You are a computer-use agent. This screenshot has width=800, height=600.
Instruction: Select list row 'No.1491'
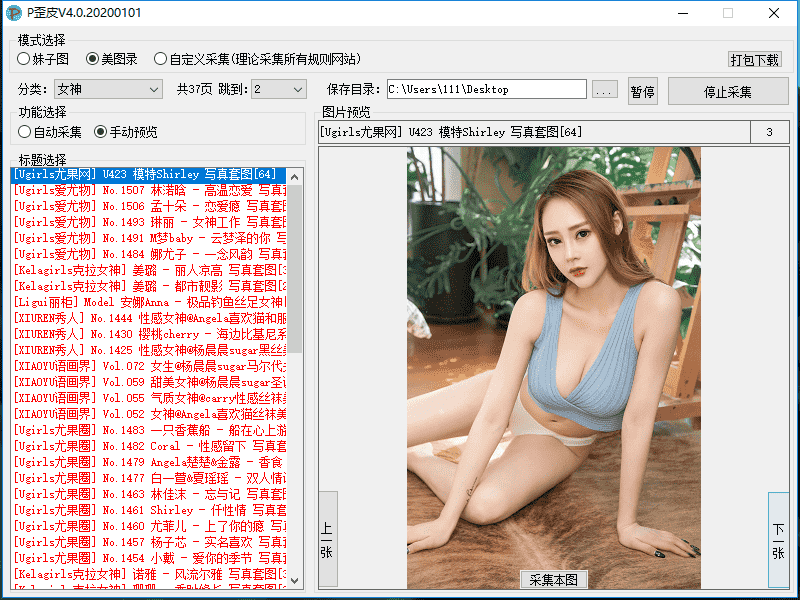pyautogui.click(x=148, y=238)
